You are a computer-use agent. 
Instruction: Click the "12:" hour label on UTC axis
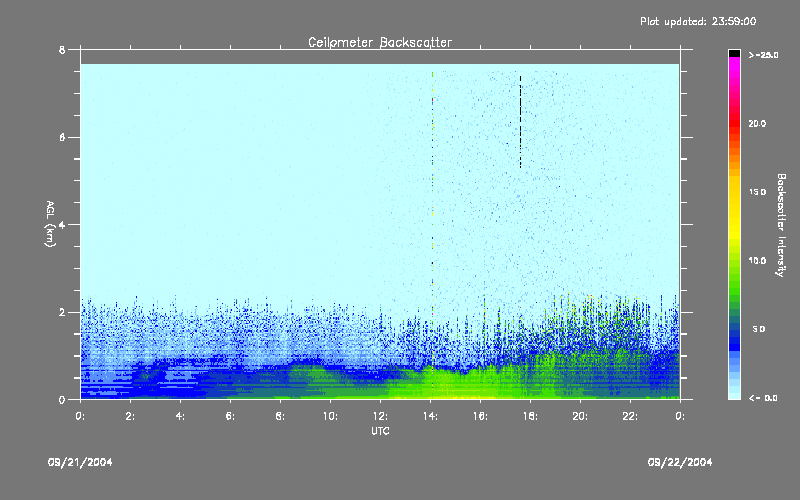[x=380, y=416]
